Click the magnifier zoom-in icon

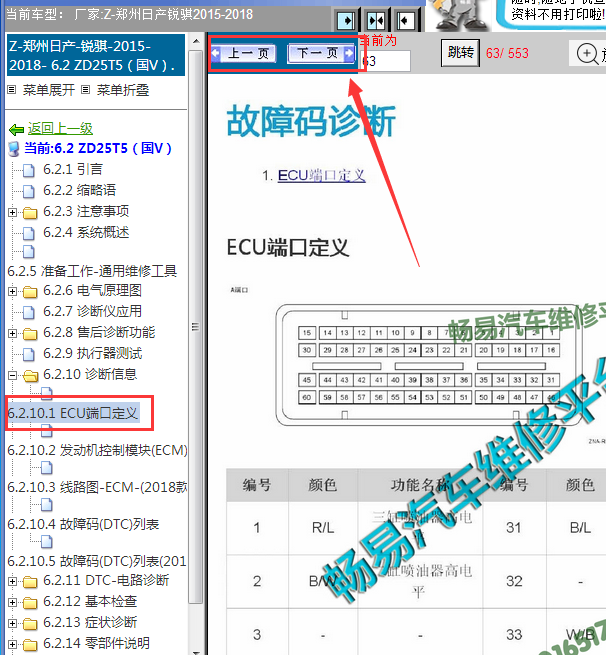(x=587, y=54)
